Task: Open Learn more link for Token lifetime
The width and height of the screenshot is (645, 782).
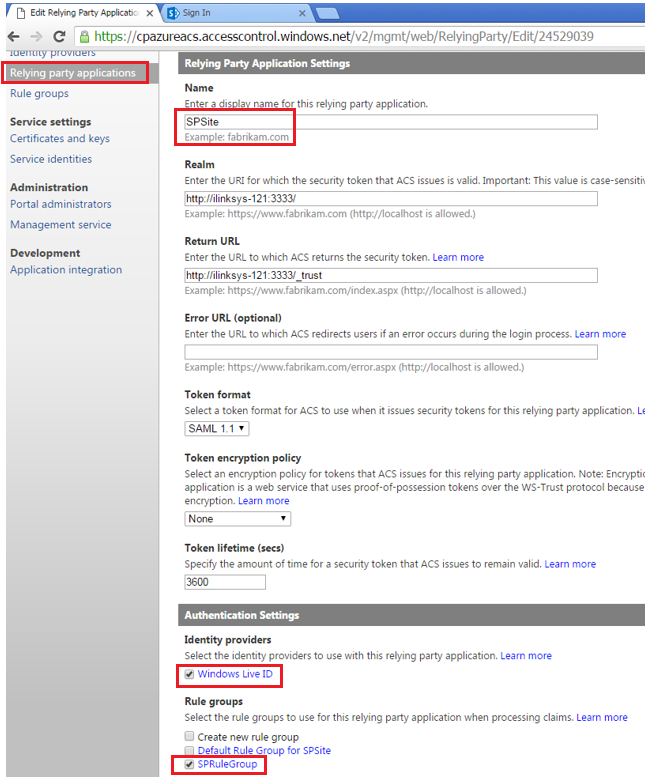Action: tap(570, 564)
